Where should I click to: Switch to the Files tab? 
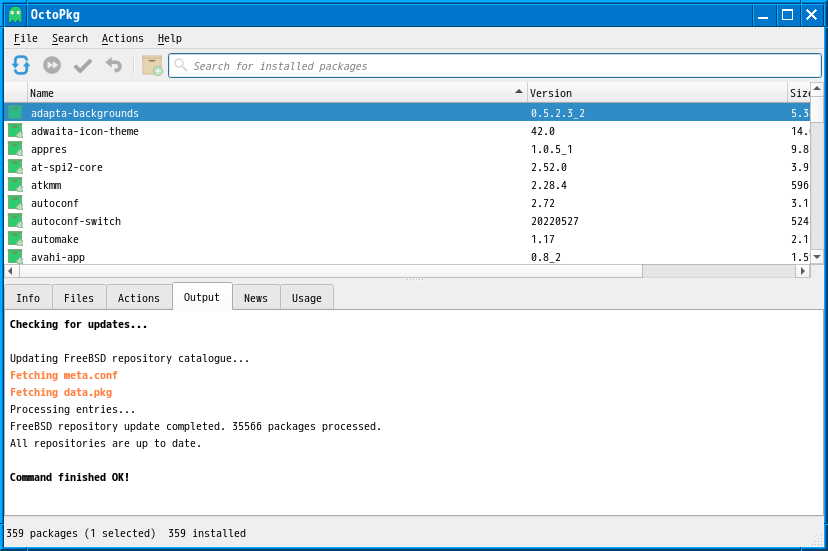click(78, 298)
